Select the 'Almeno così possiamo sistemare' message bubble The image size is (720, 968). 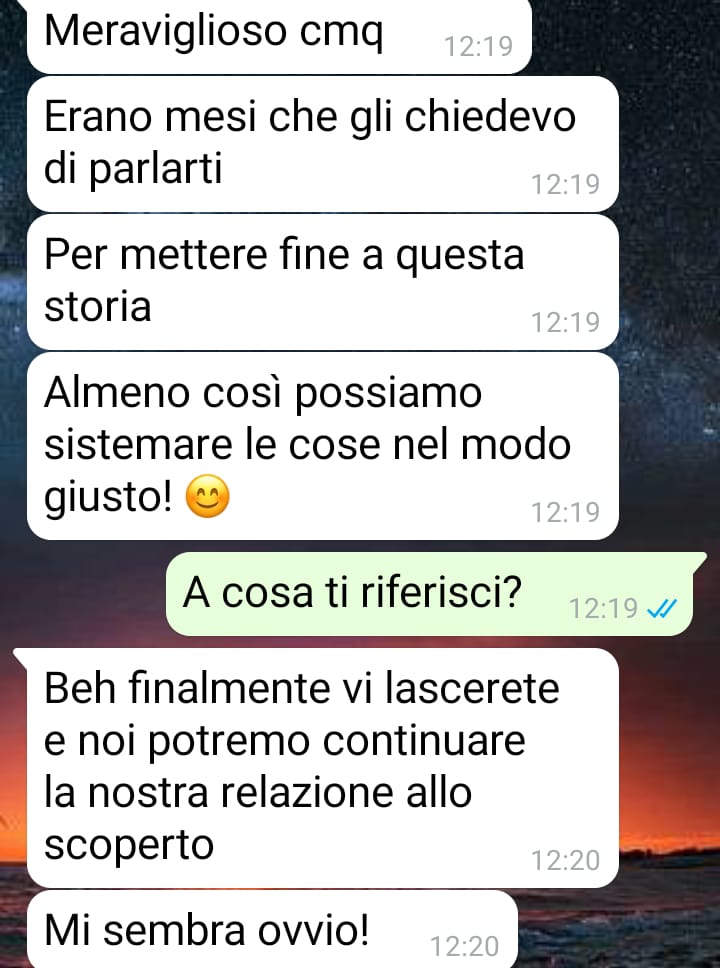click(323, 446)
